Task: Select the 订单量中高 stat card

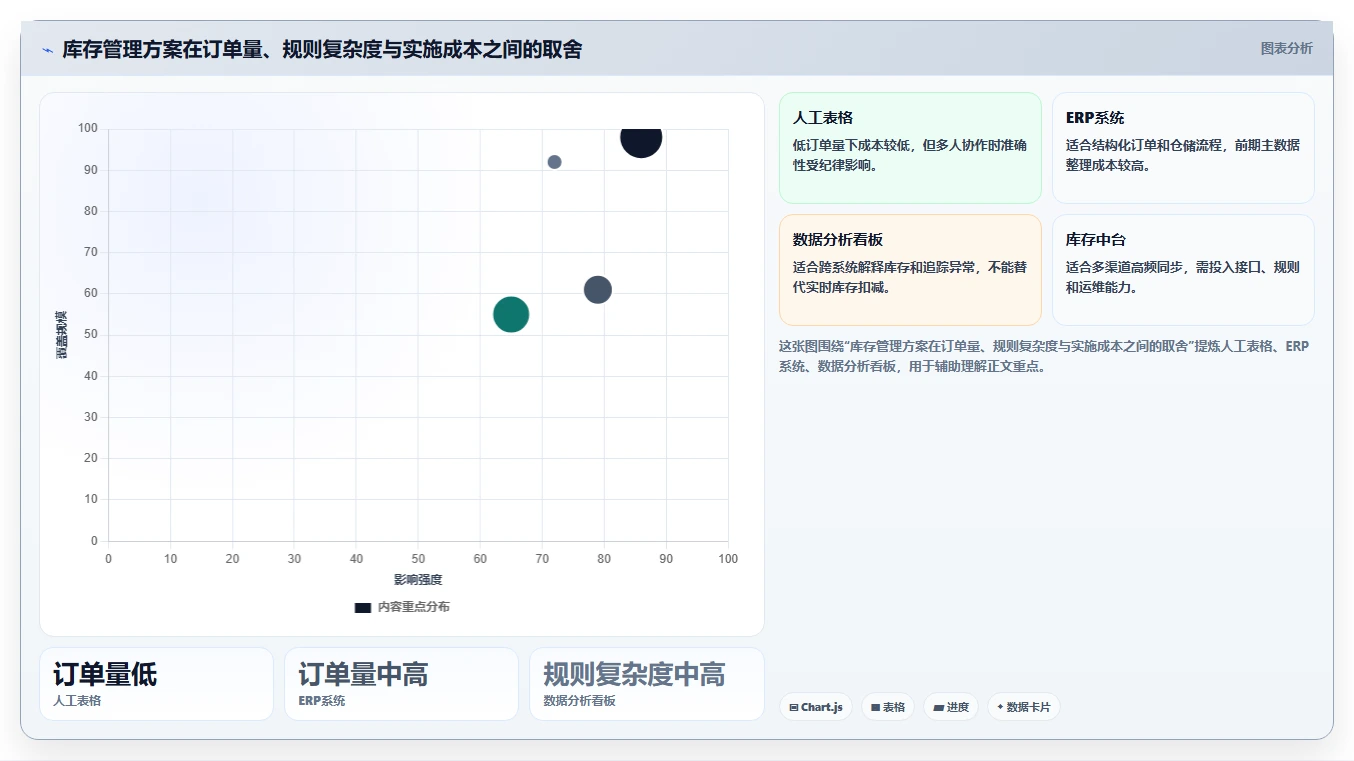Action: (x=401, y=684)
